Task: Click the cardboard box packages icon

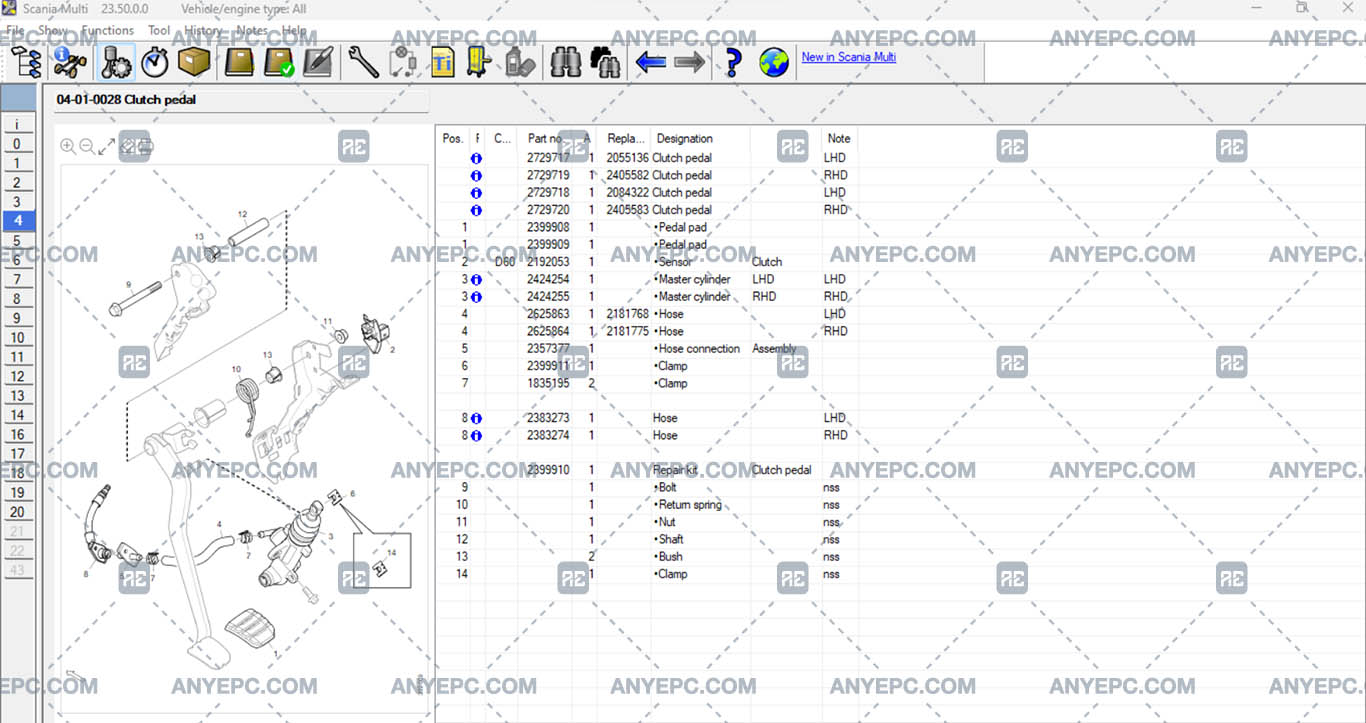Action: click(195, 62)
